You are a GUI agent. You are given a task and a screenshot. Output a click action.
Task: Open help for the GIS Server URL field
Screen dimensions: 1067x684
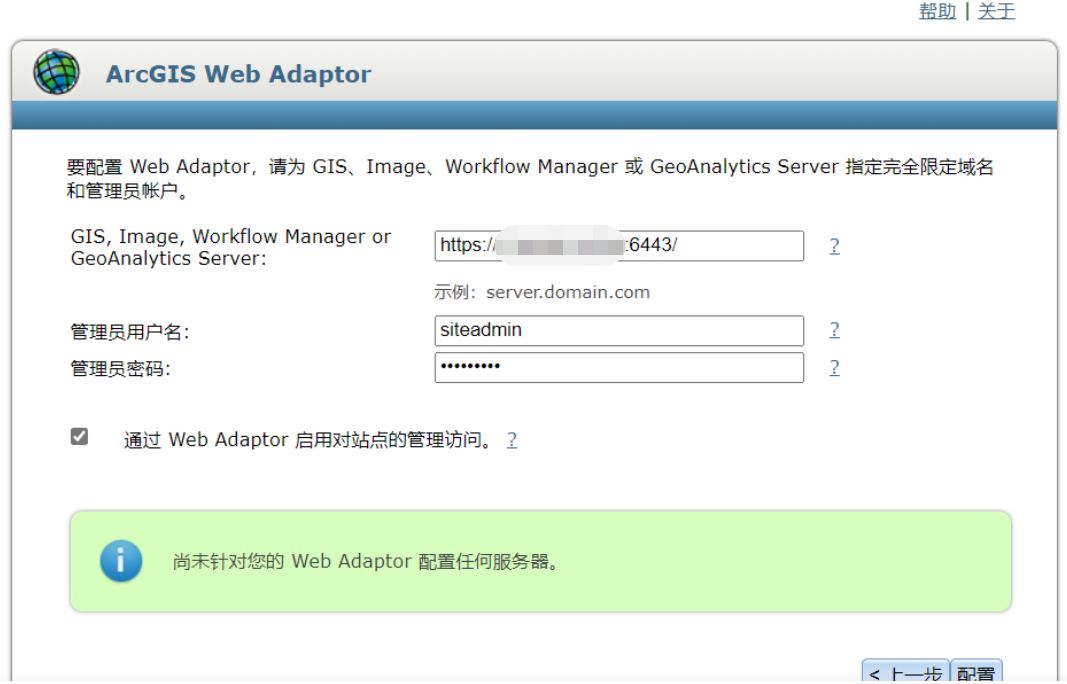[834, 246]
